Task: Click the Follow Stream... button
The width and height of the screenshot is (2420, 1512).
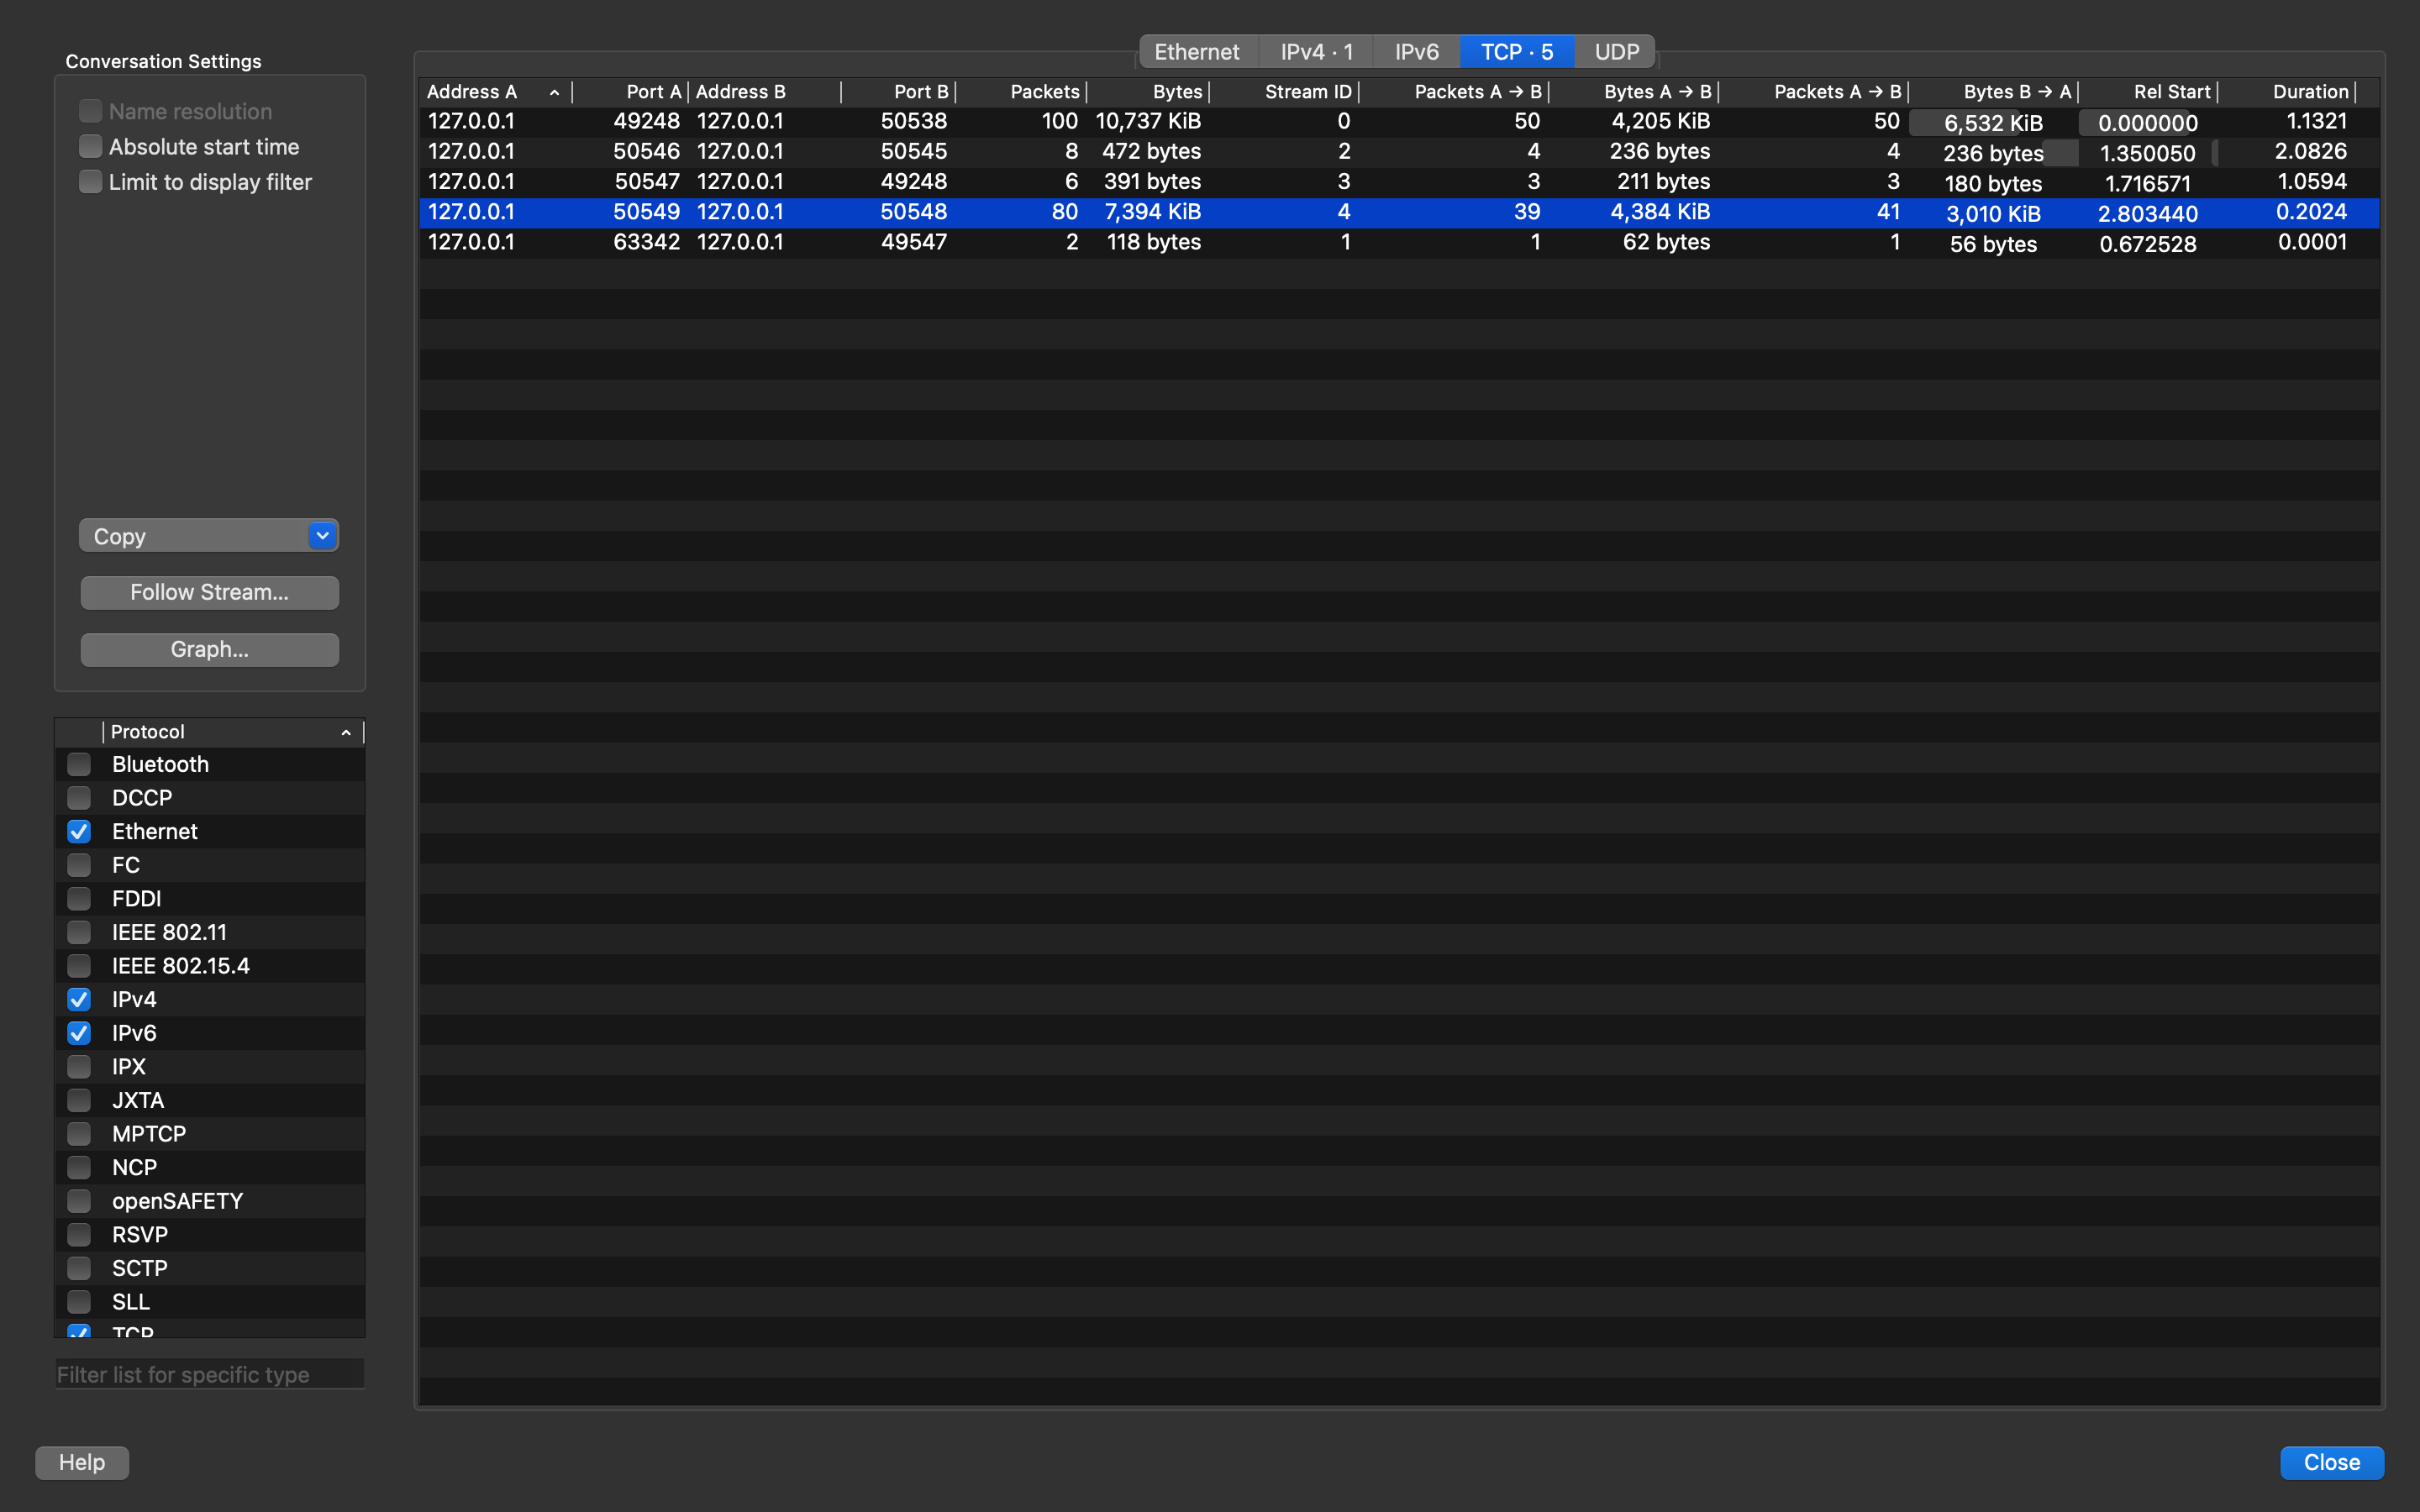Action: pos(209,592)
